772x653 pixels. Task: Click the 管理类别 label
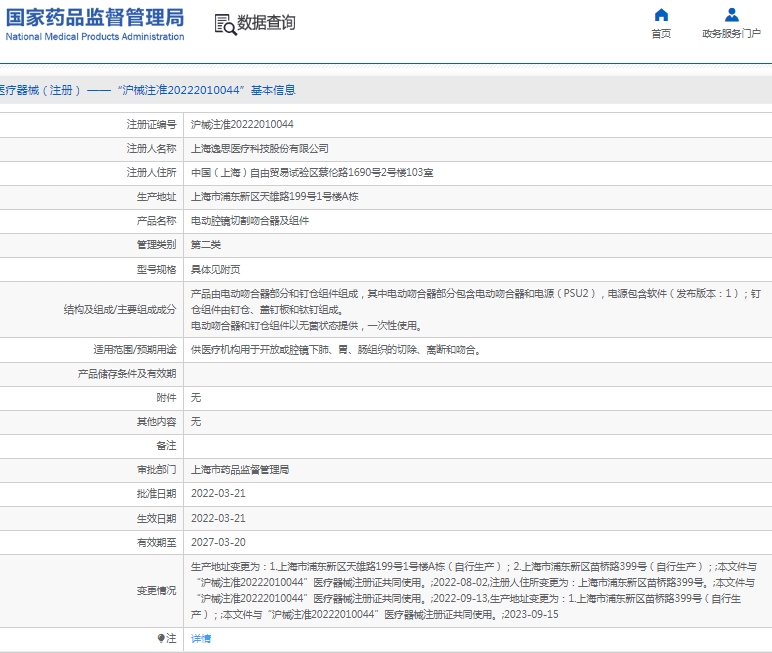(x=157, y=245)
